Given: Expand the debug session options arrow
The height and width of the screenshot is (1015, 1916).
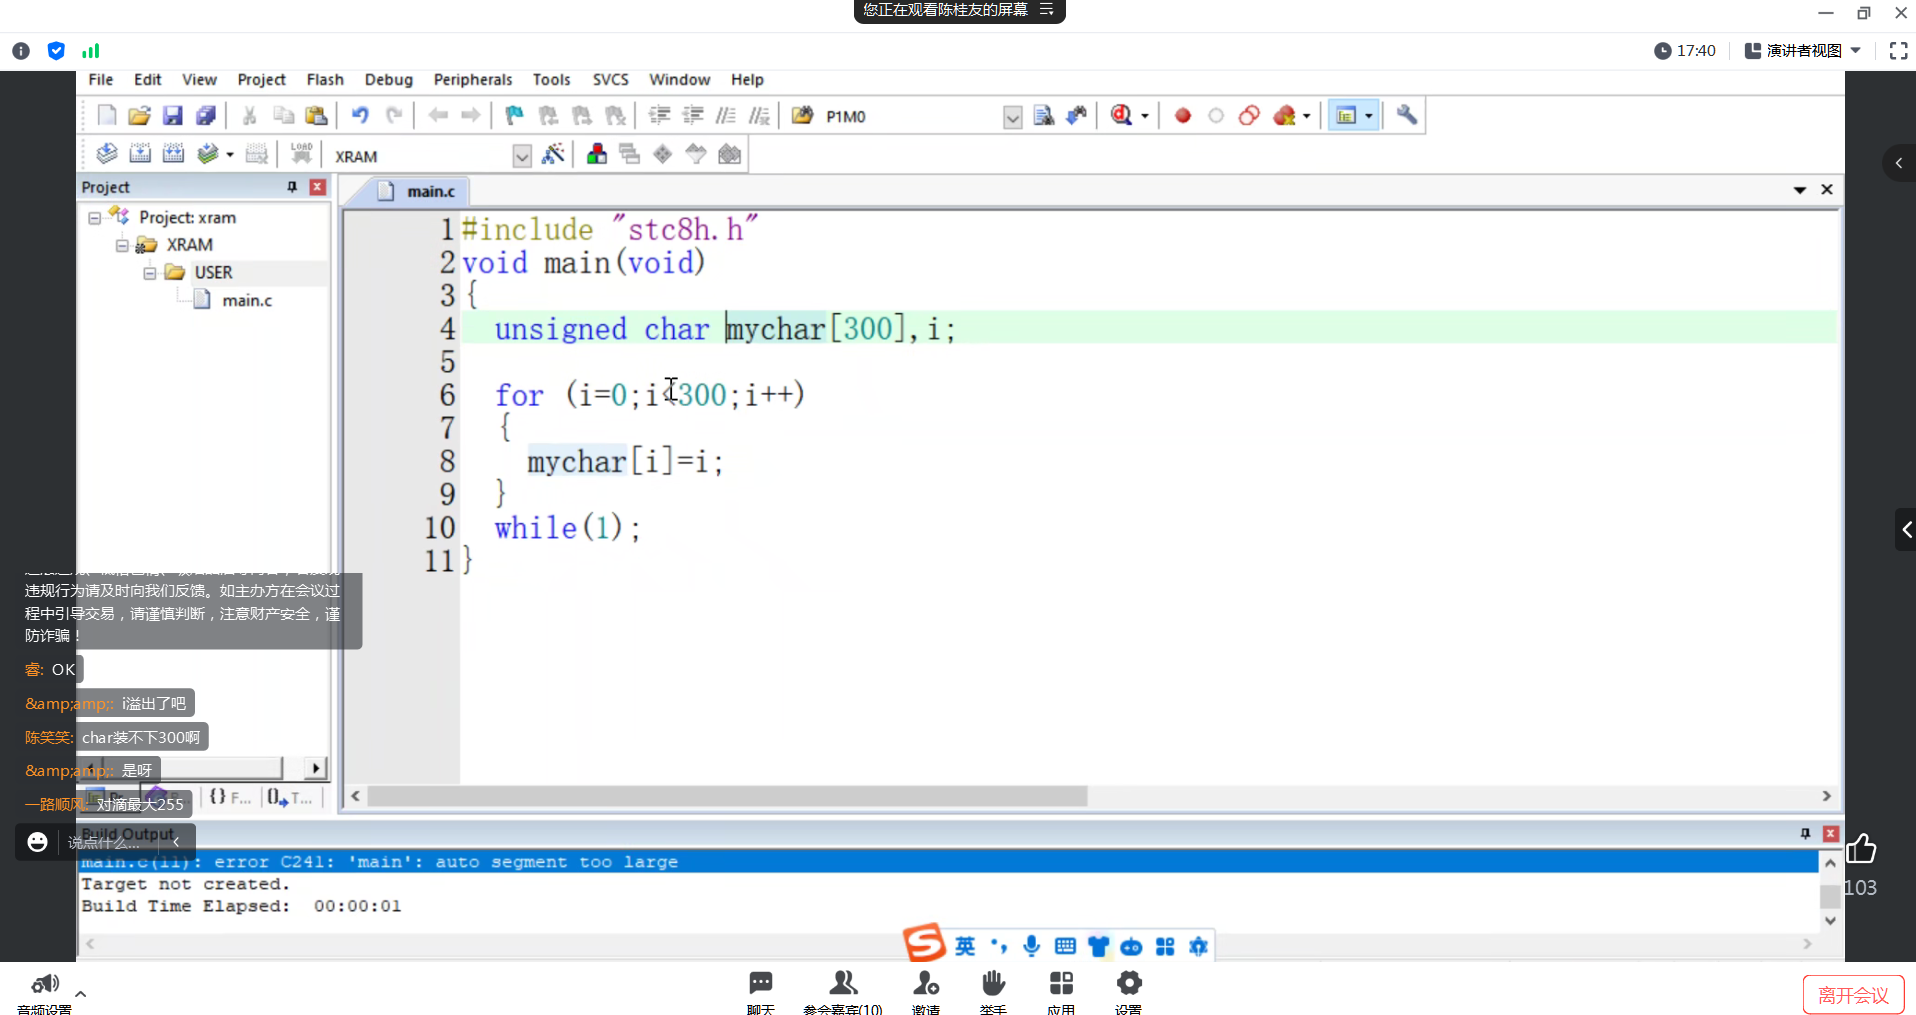Looking at the screenshot, I should pyautogui.click(x=1145, y=117).
